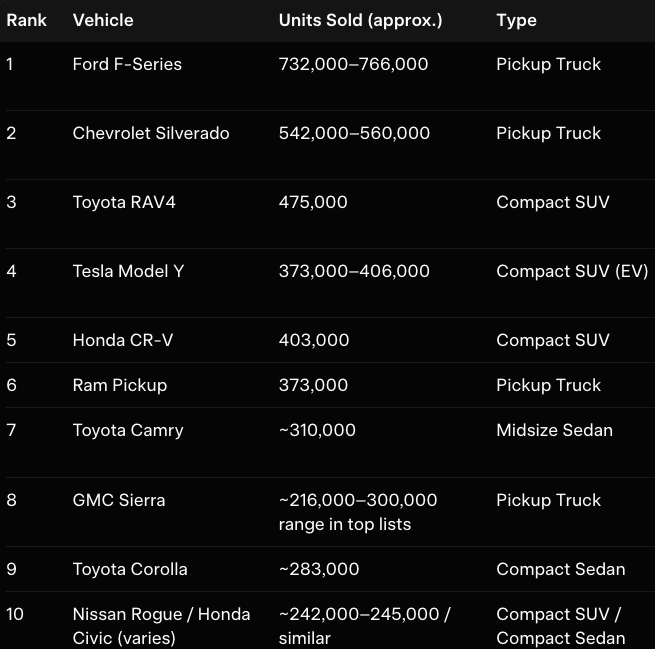Click the Compact Sedan type for Corolla
This screenshot has height=649, width=655.
(560, 569)
